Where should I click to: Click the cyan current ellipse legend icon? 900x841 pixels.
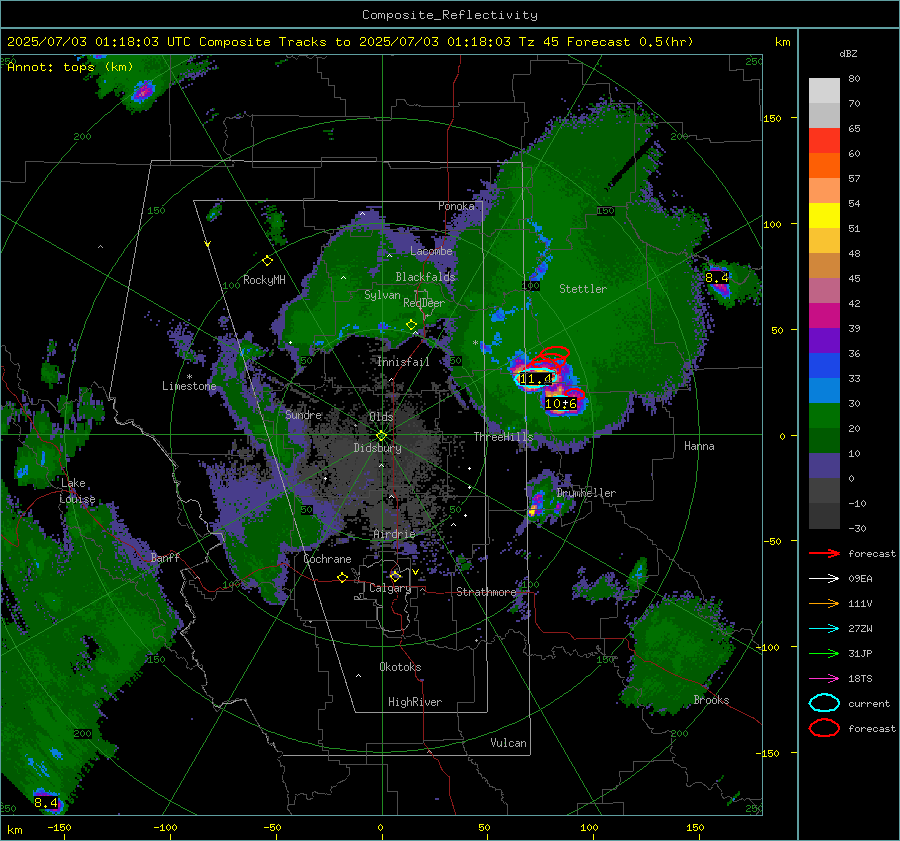[x=824, y=703]
